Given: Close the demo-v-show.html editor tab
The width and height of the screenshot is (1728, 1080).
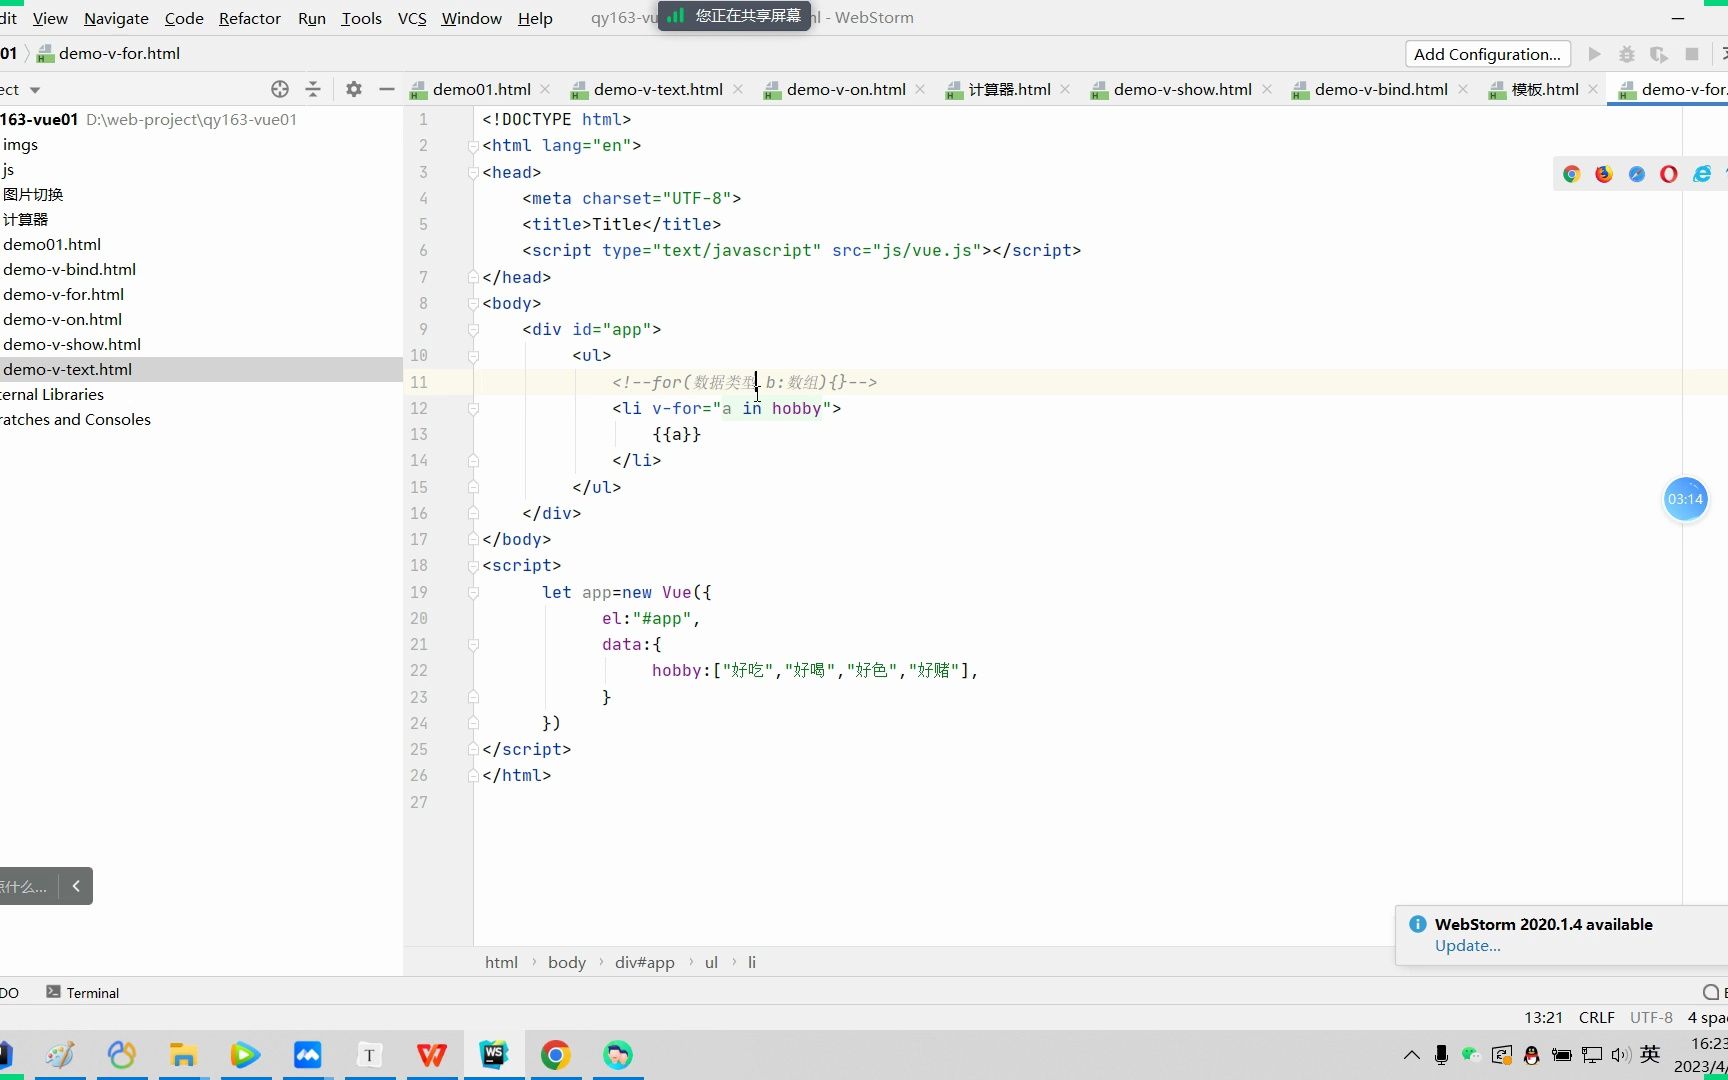Looking at the screenshot, I should [x=1267, y=89].
